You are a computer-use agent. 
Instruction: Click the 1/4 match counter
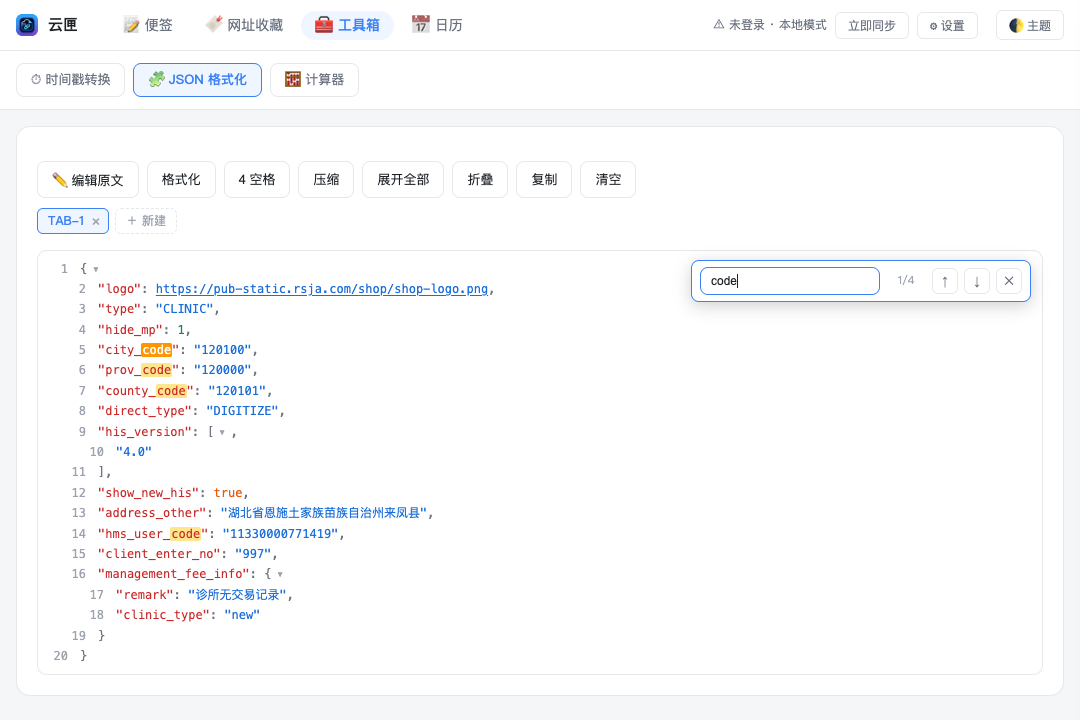coord(906,280)
